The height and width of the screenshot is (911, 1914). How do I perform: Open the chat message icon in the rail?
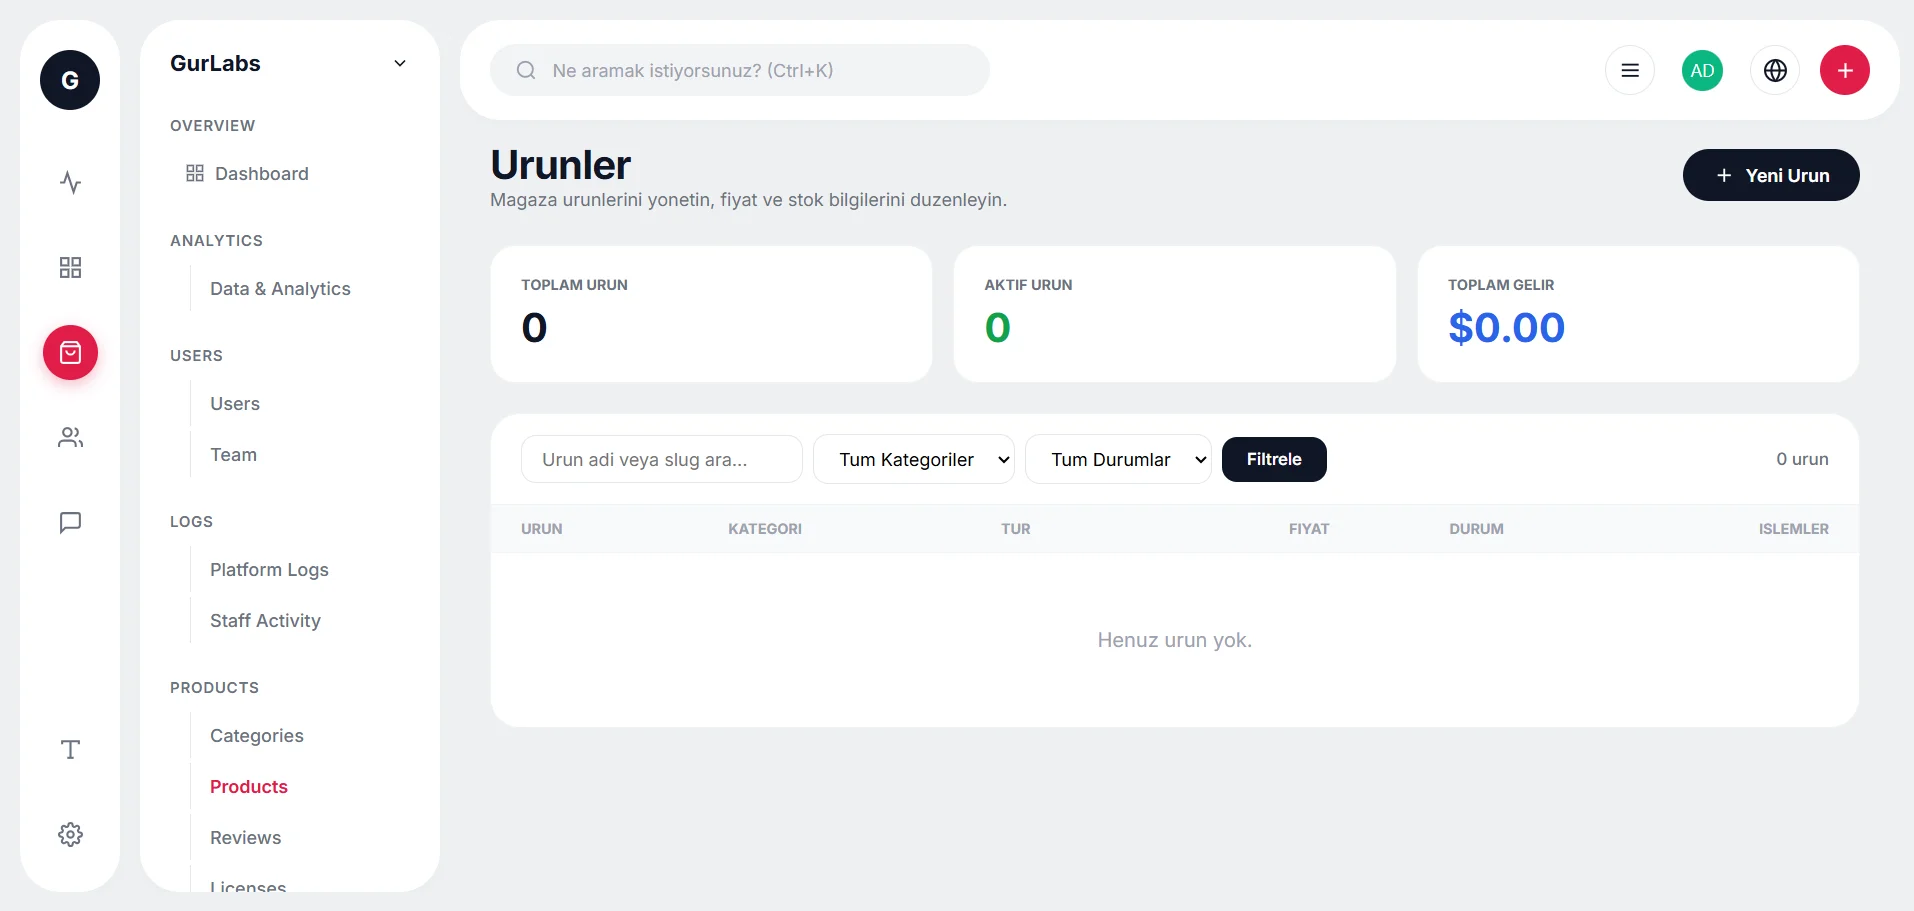click(70, 522)
